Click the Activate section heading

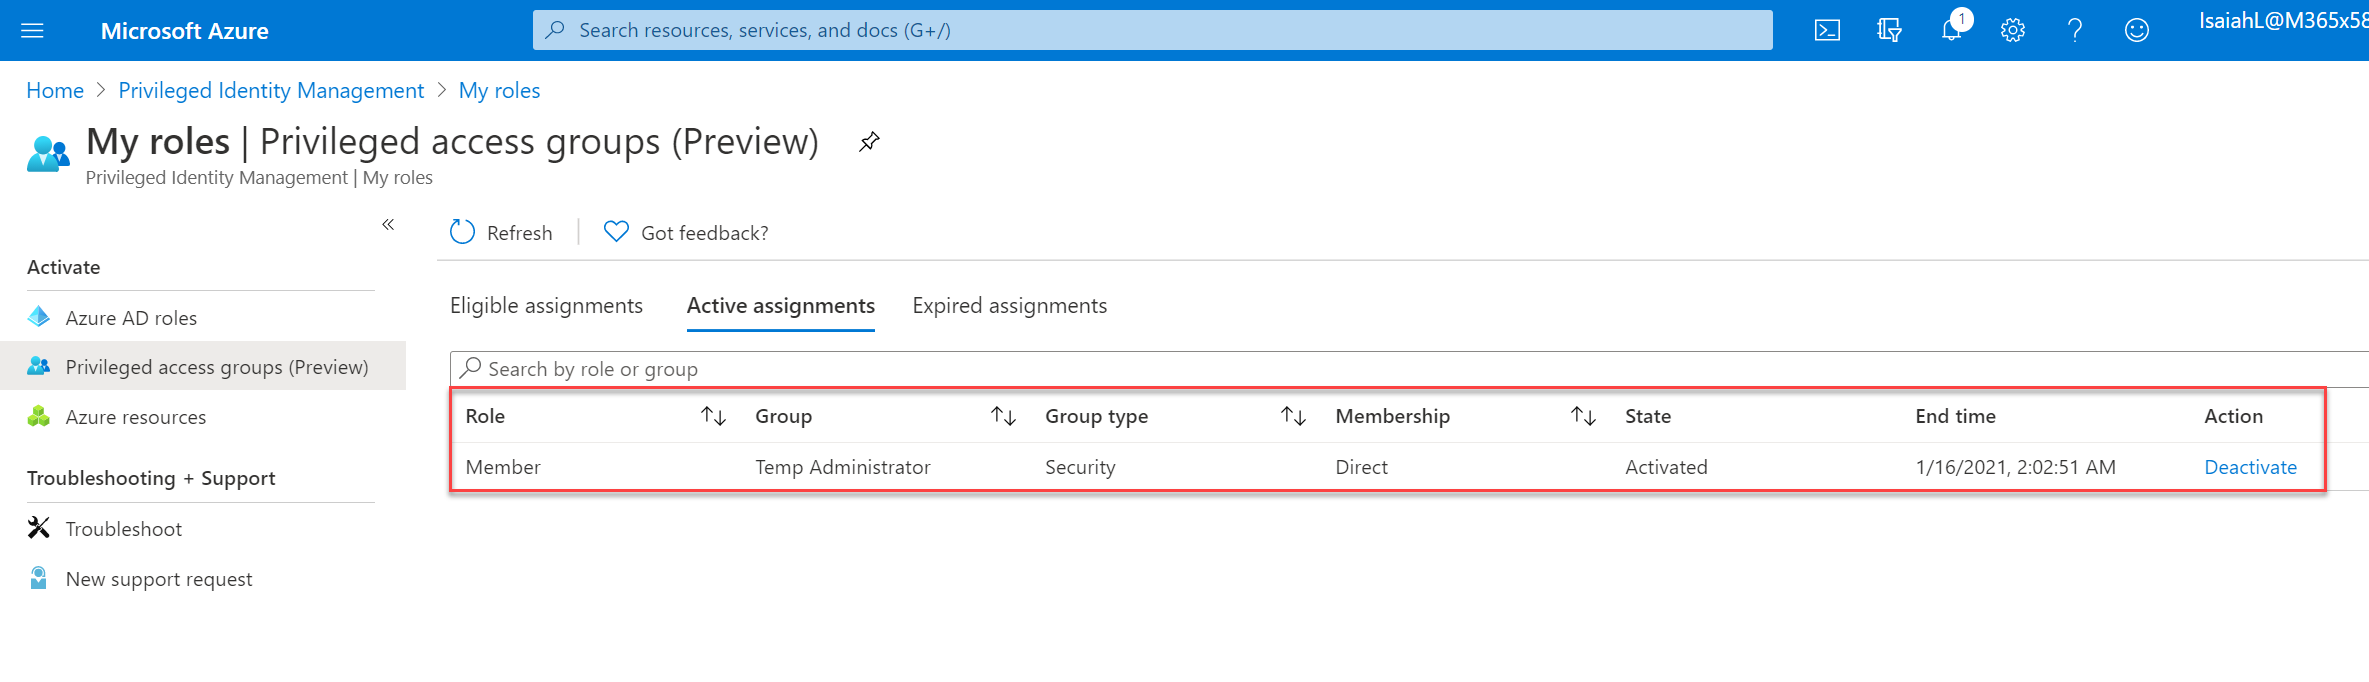coord(64,267)
